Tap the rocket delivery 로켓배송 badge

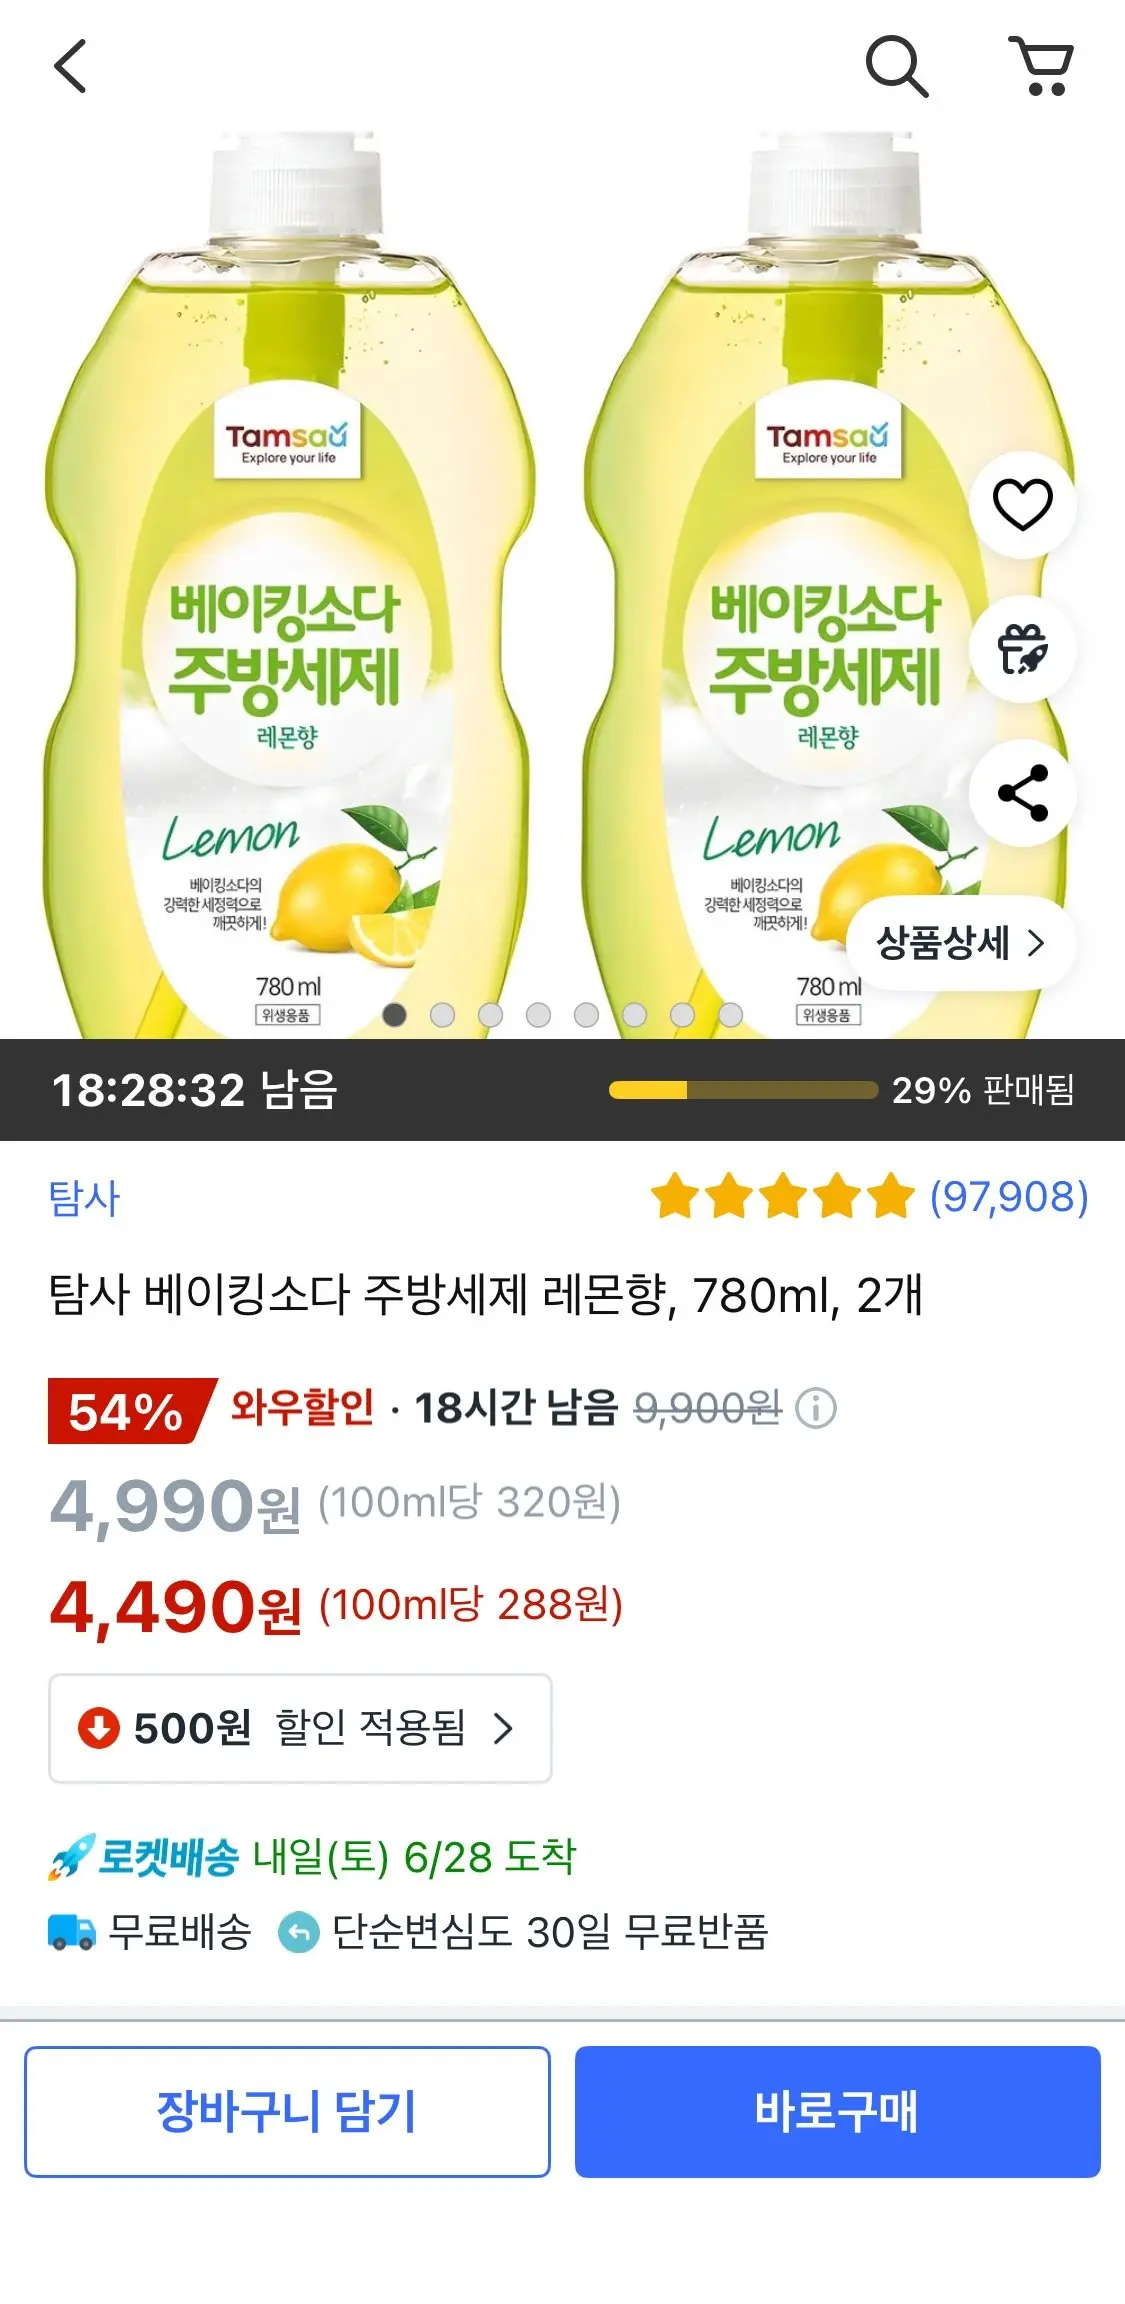pos(144,1857)
